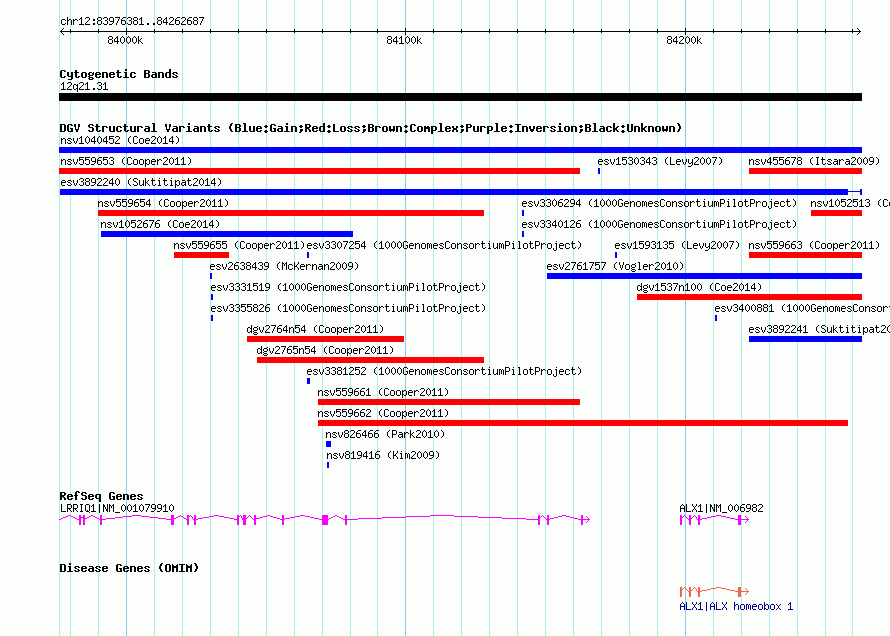Open the LRRIQ1|NM_001079910 gene label

tap(117, 508)
